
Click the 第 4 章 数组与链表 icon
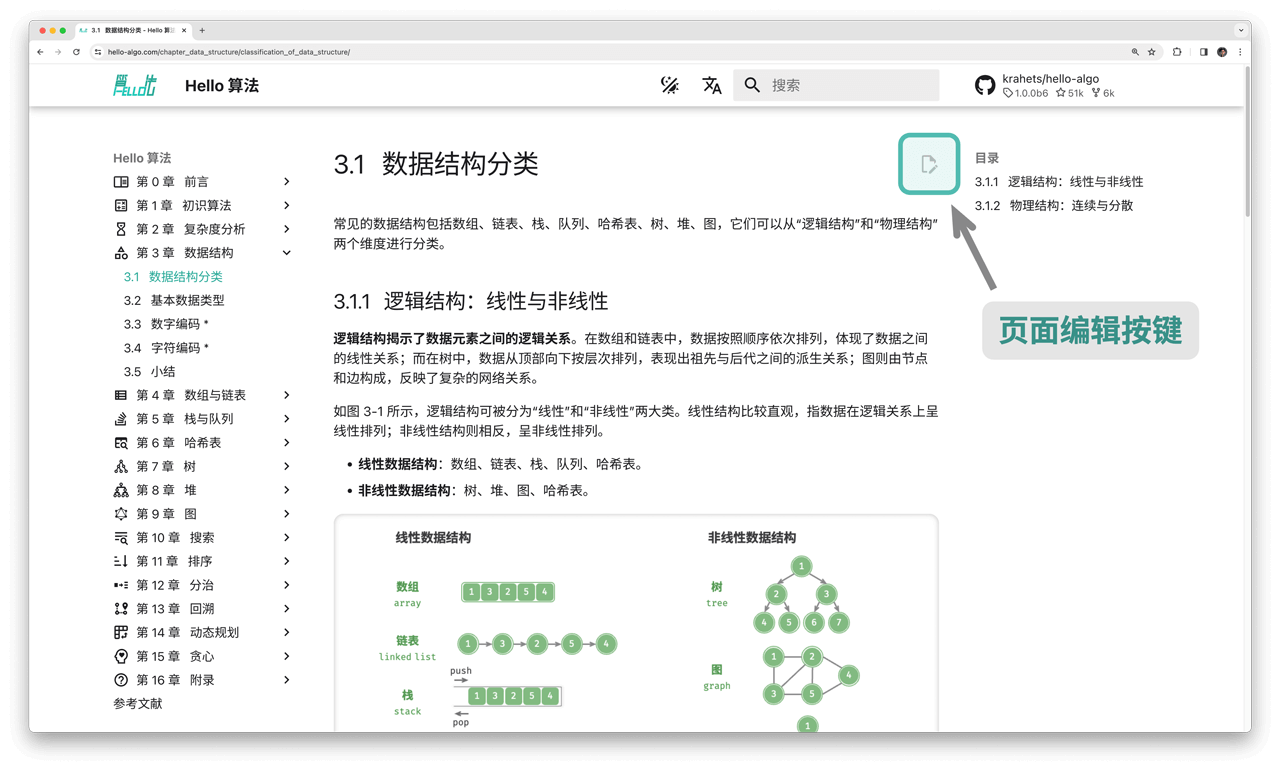pos(121,396)
